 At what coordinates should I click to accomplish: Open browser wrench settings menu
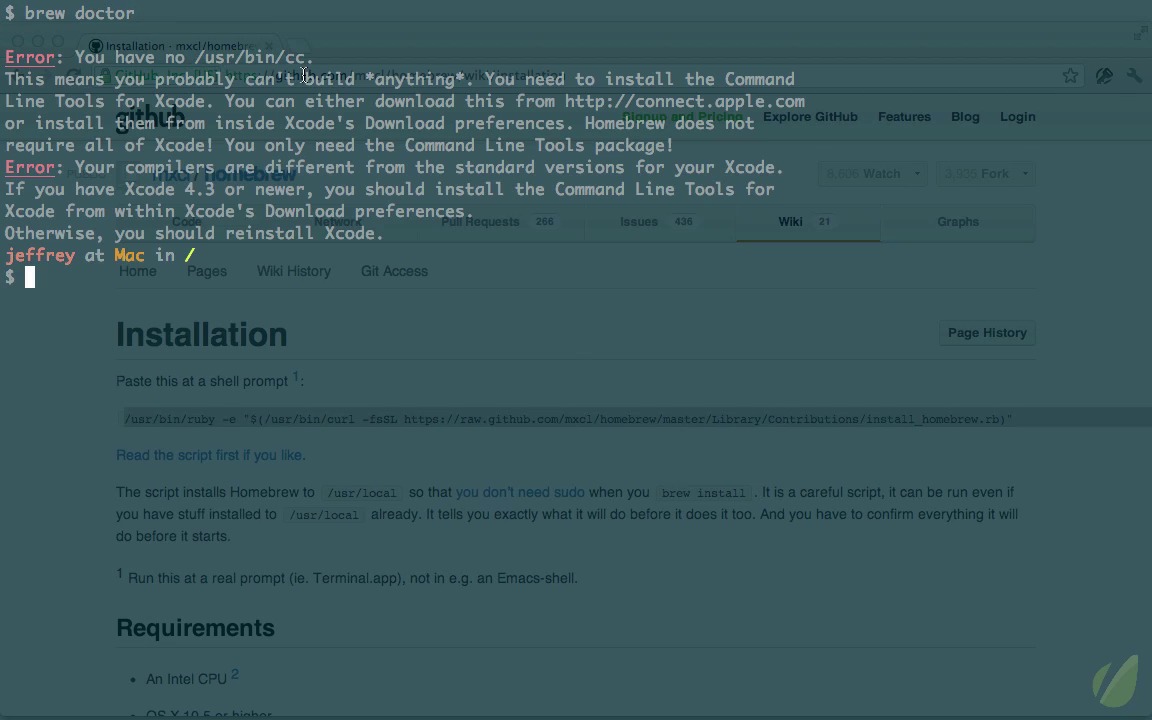tap(1134, 76)
